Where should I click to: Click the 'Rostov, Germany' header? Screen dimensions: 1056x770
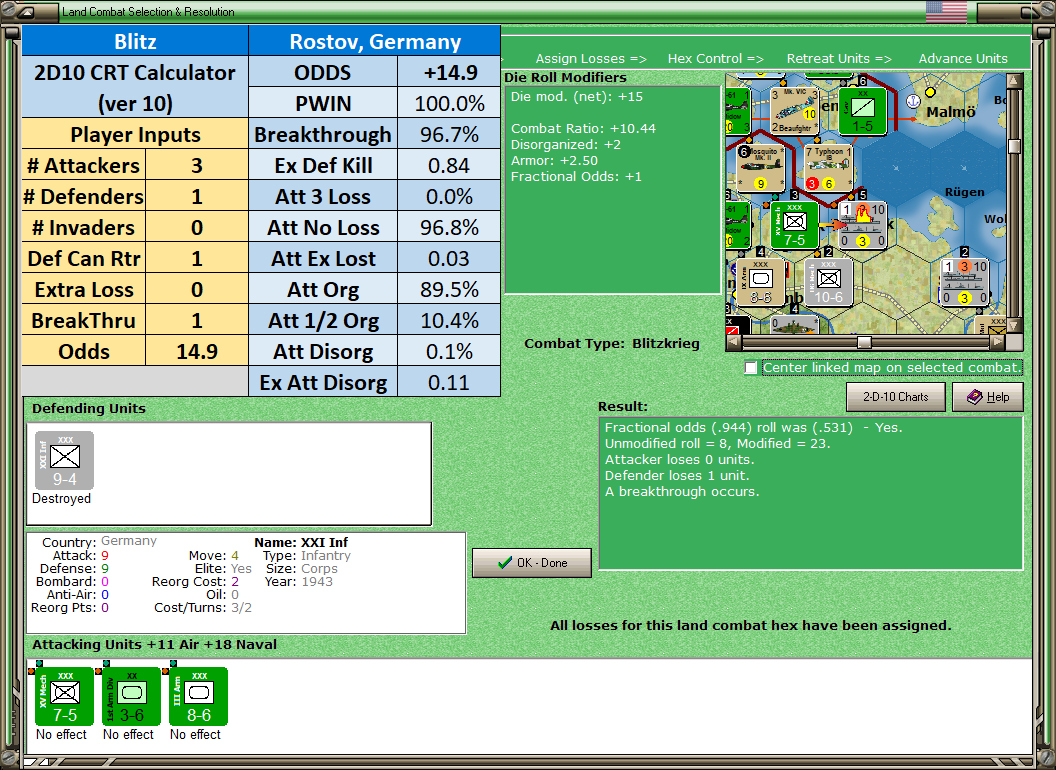pos(375,41)
